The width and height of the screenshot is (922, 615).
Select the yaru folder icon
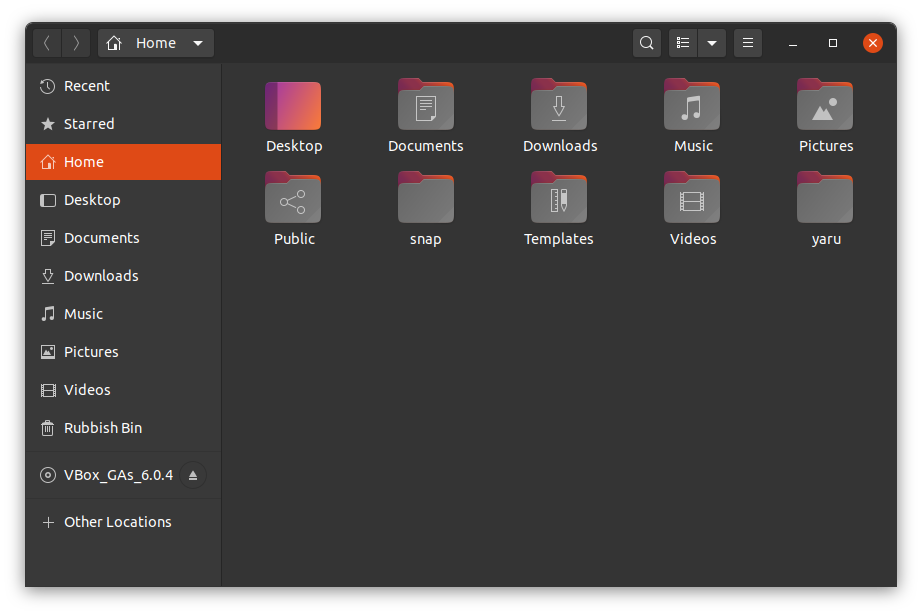coord(825,197)
